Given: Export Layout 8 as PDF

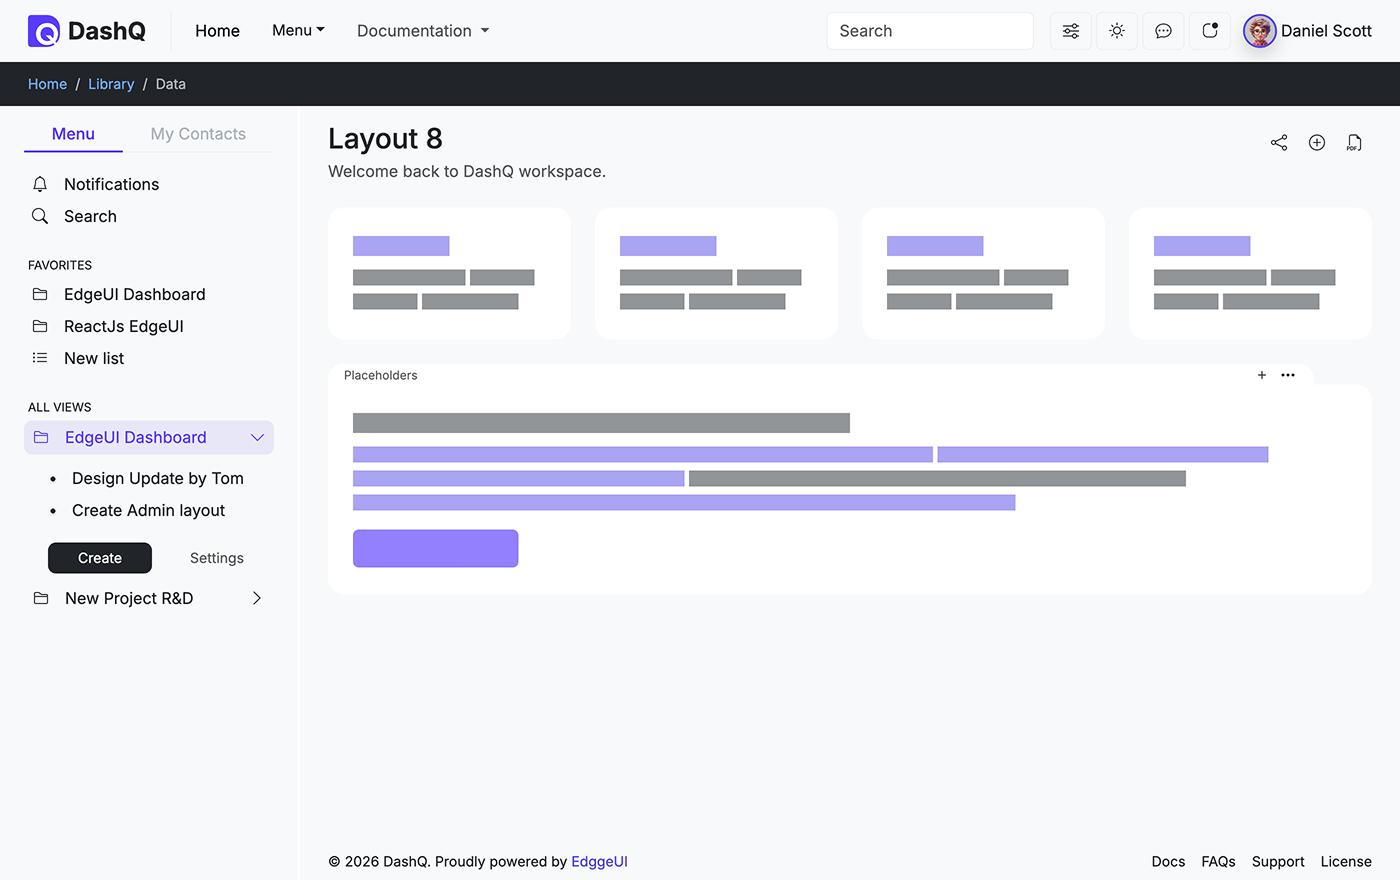Looking at the screenshot, I should click(1353, 142).
